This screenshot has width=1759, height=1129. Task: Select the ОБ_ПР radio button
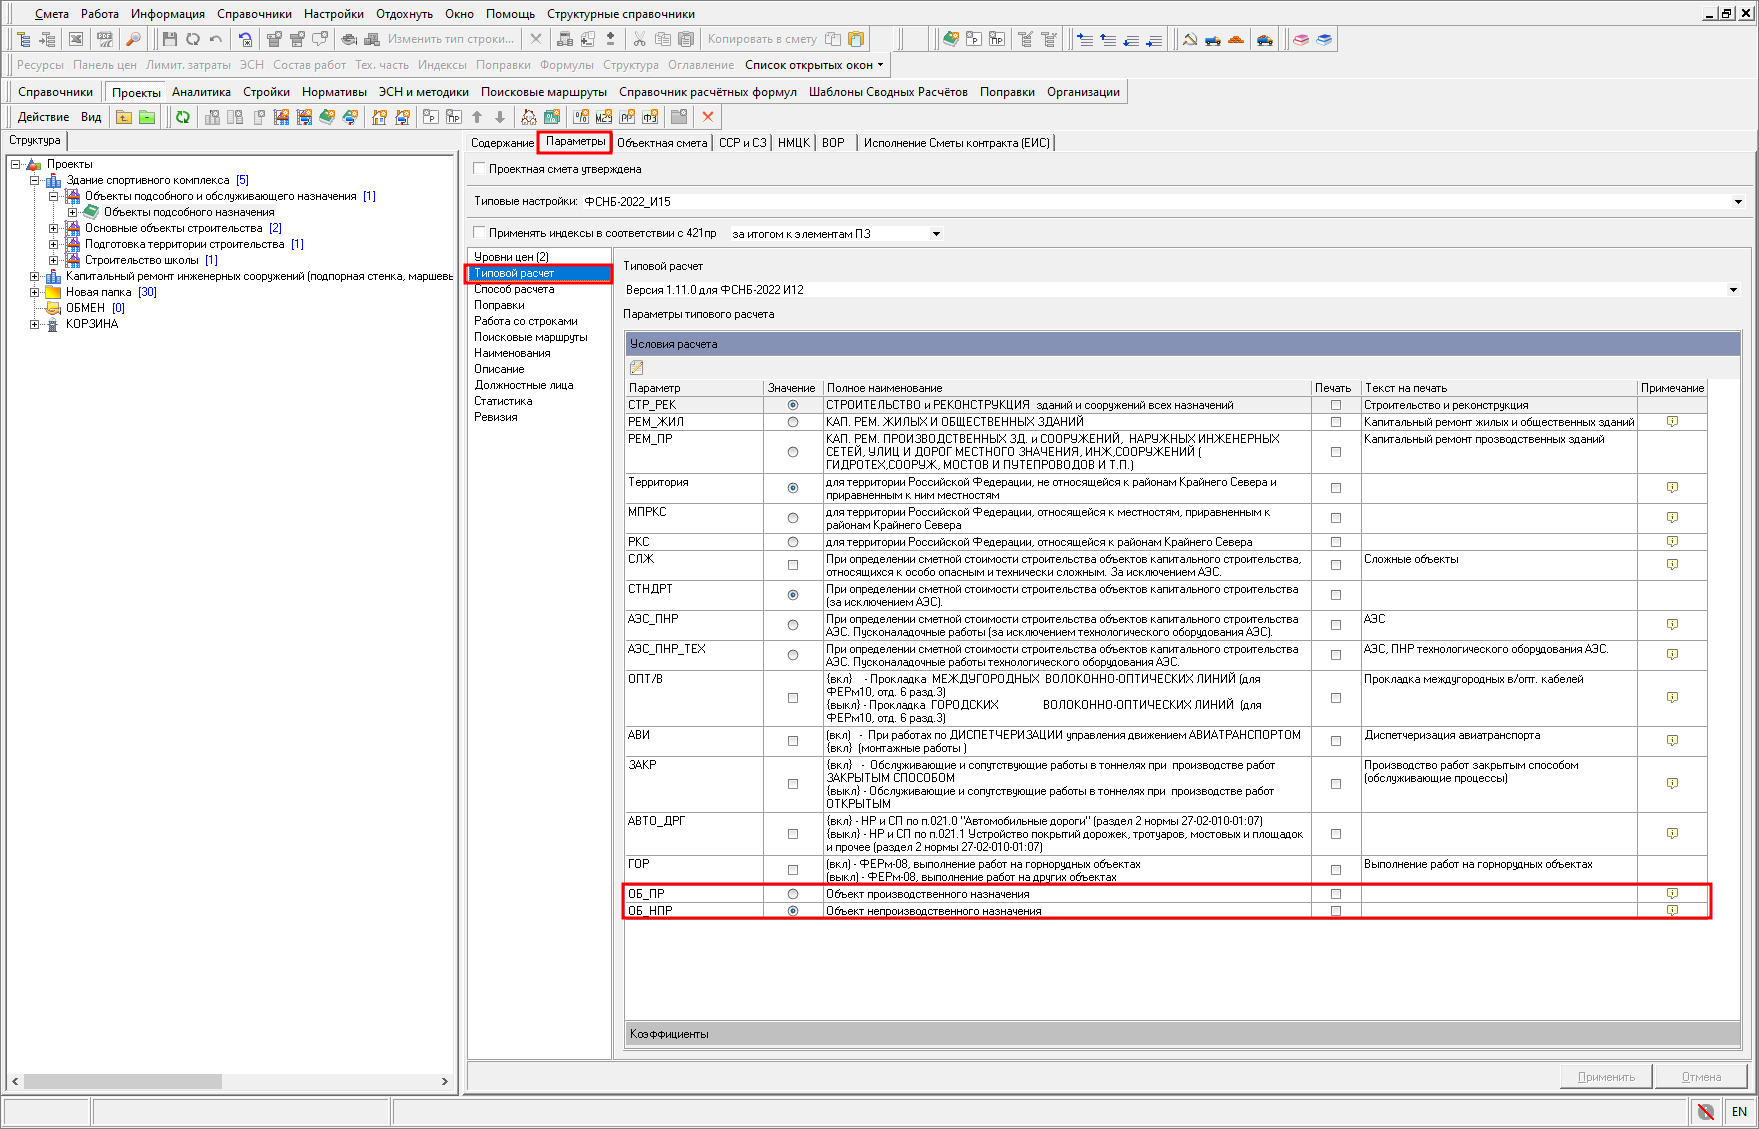(x=793, y=894)
